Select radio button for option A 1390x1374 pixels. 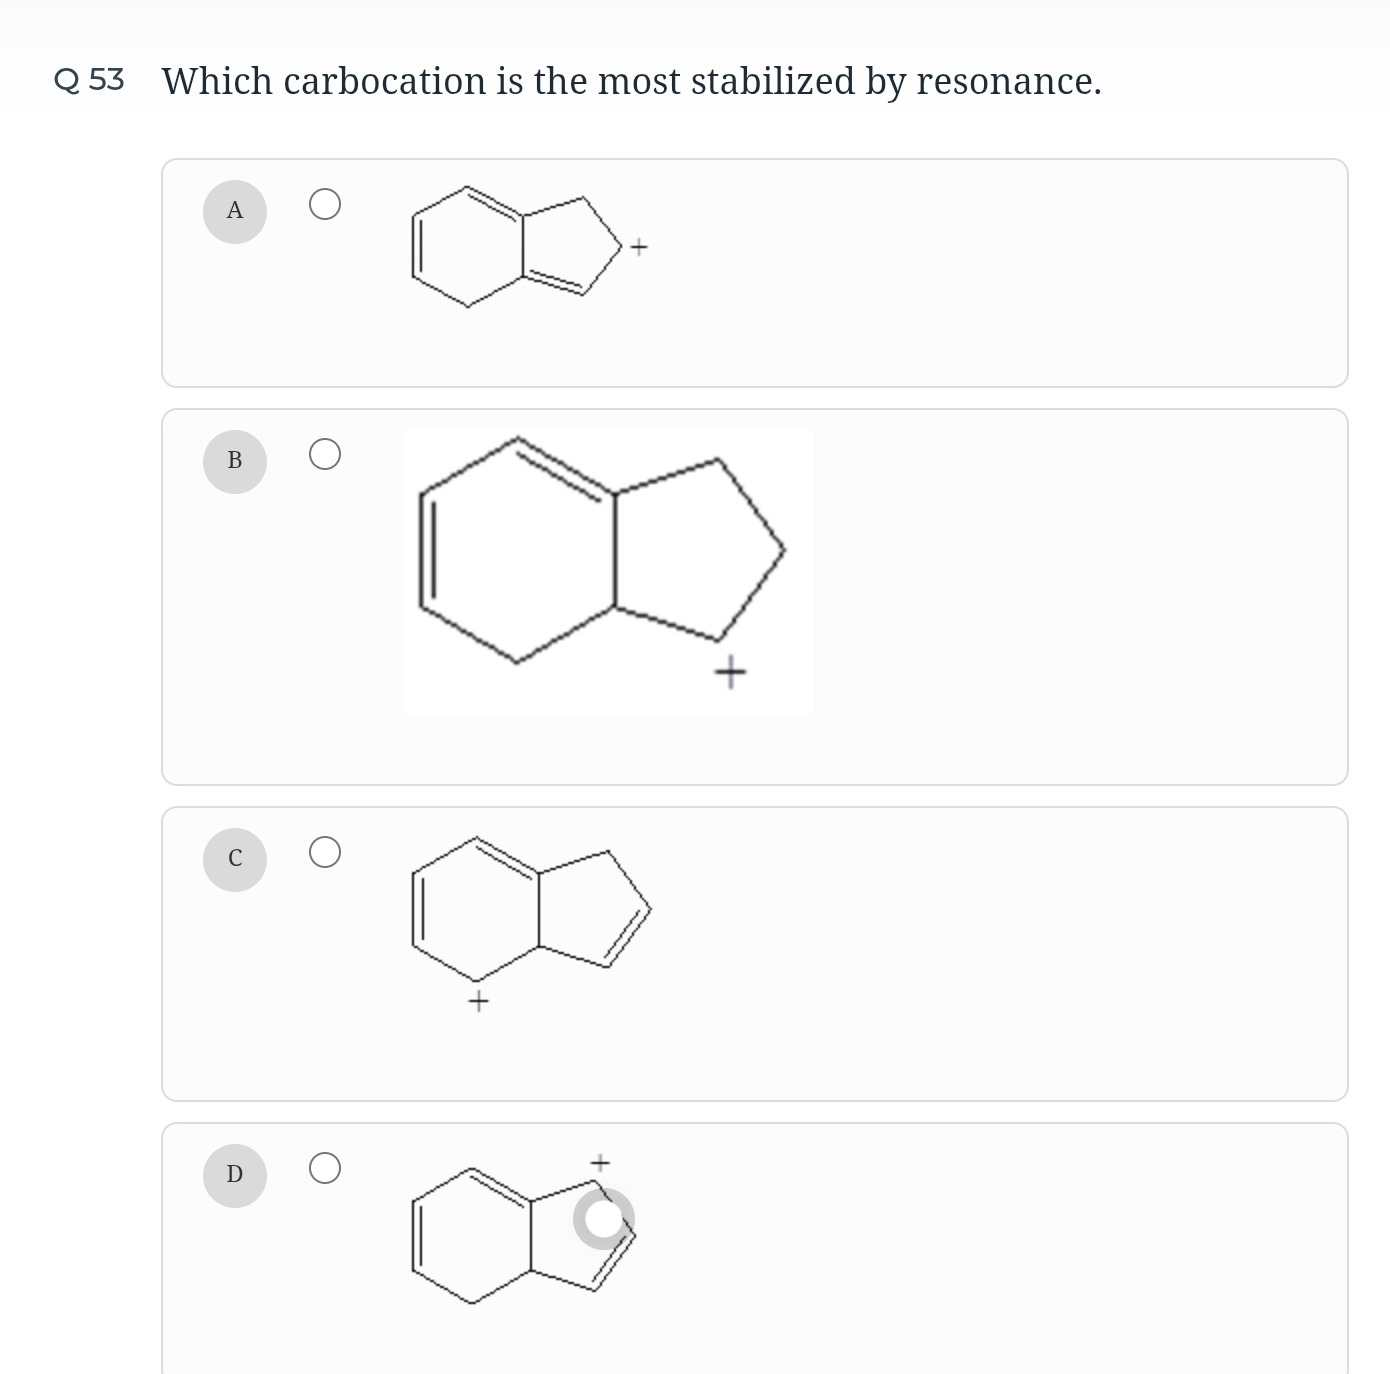coord(325,205)
